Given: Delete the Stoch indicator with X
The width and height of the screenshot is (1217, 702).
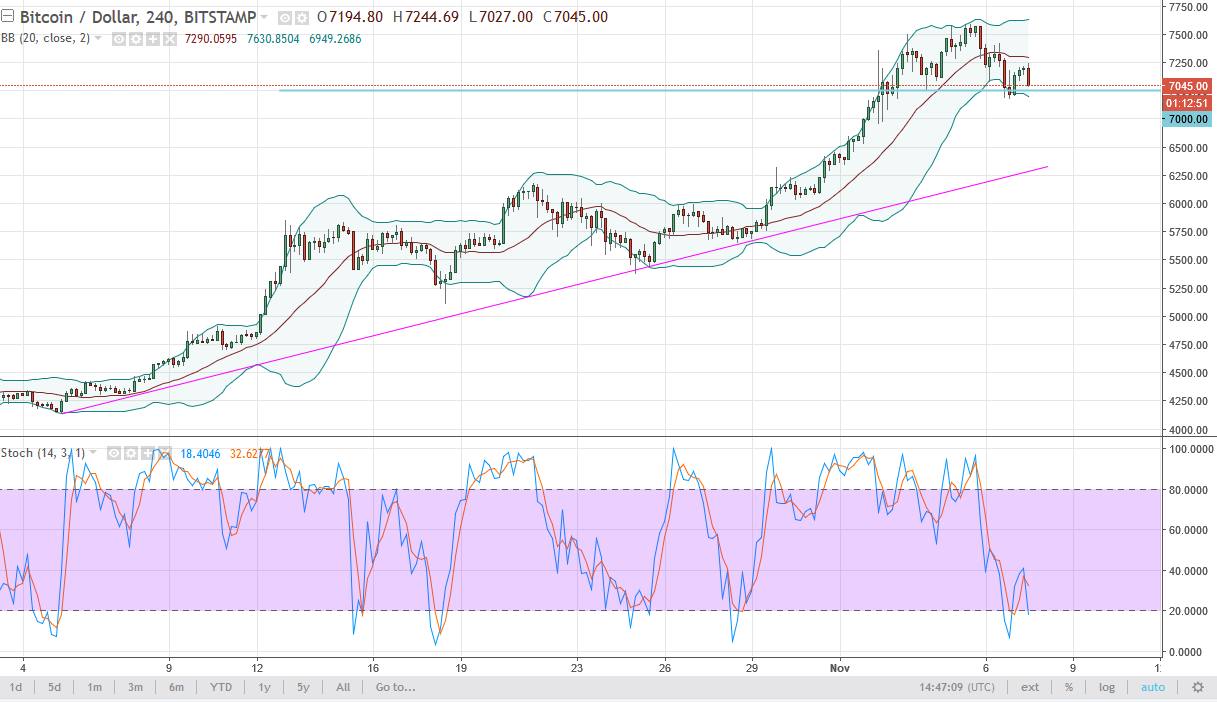Looking at the screenshot, I should pyautogui.click(x=165, y=453).
